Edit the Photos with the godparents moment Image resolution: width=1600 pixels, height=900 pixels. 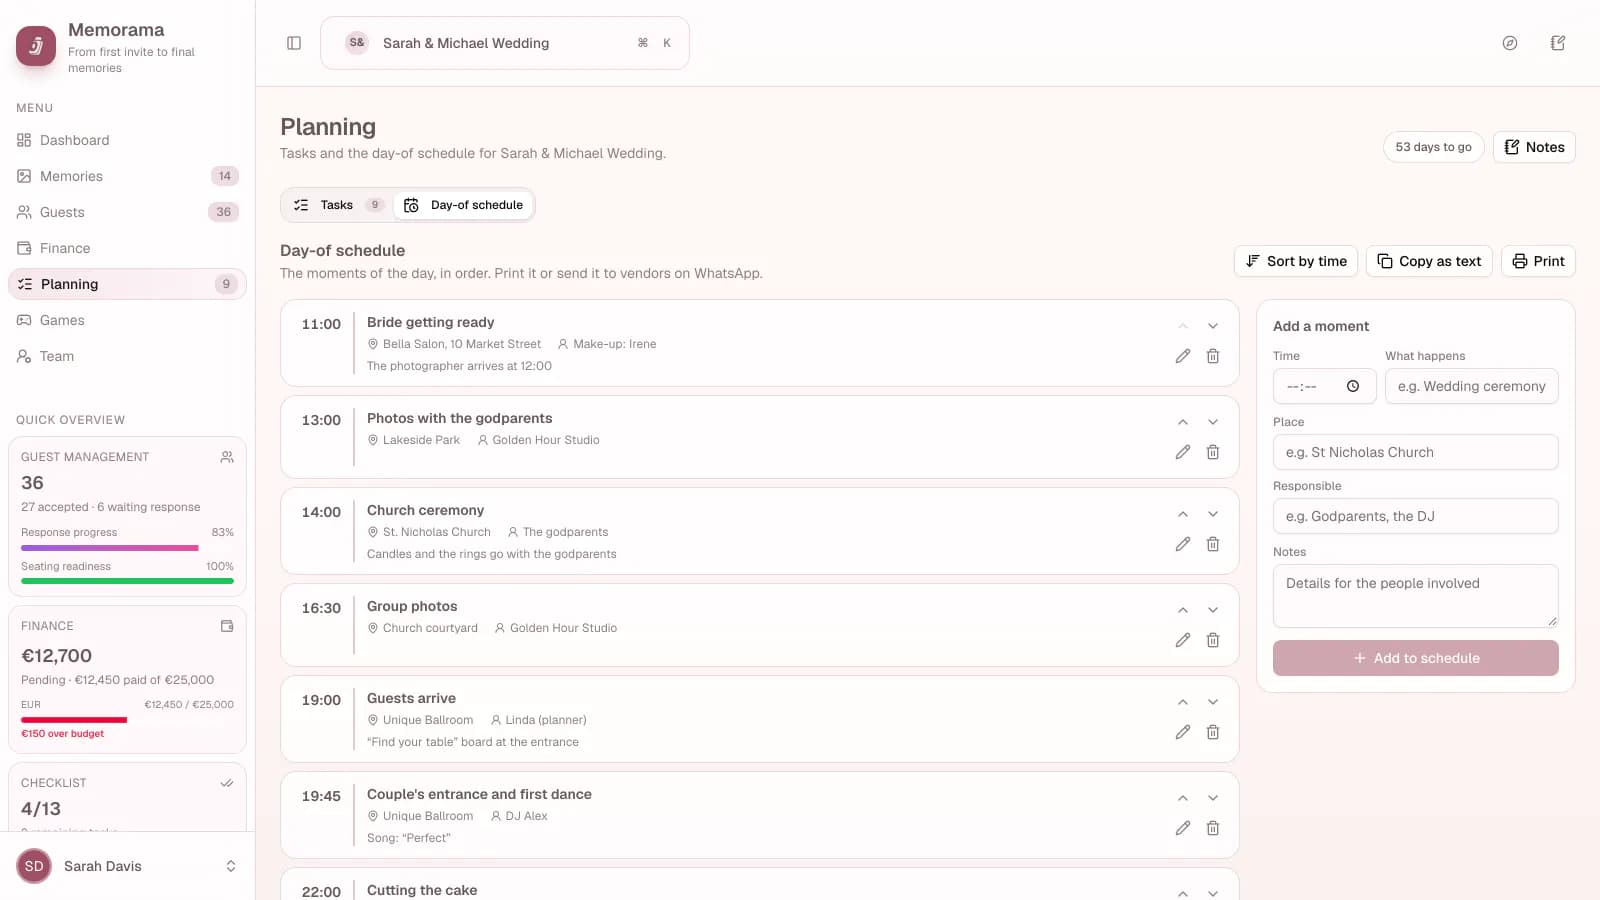click(x=1183, y=452)
